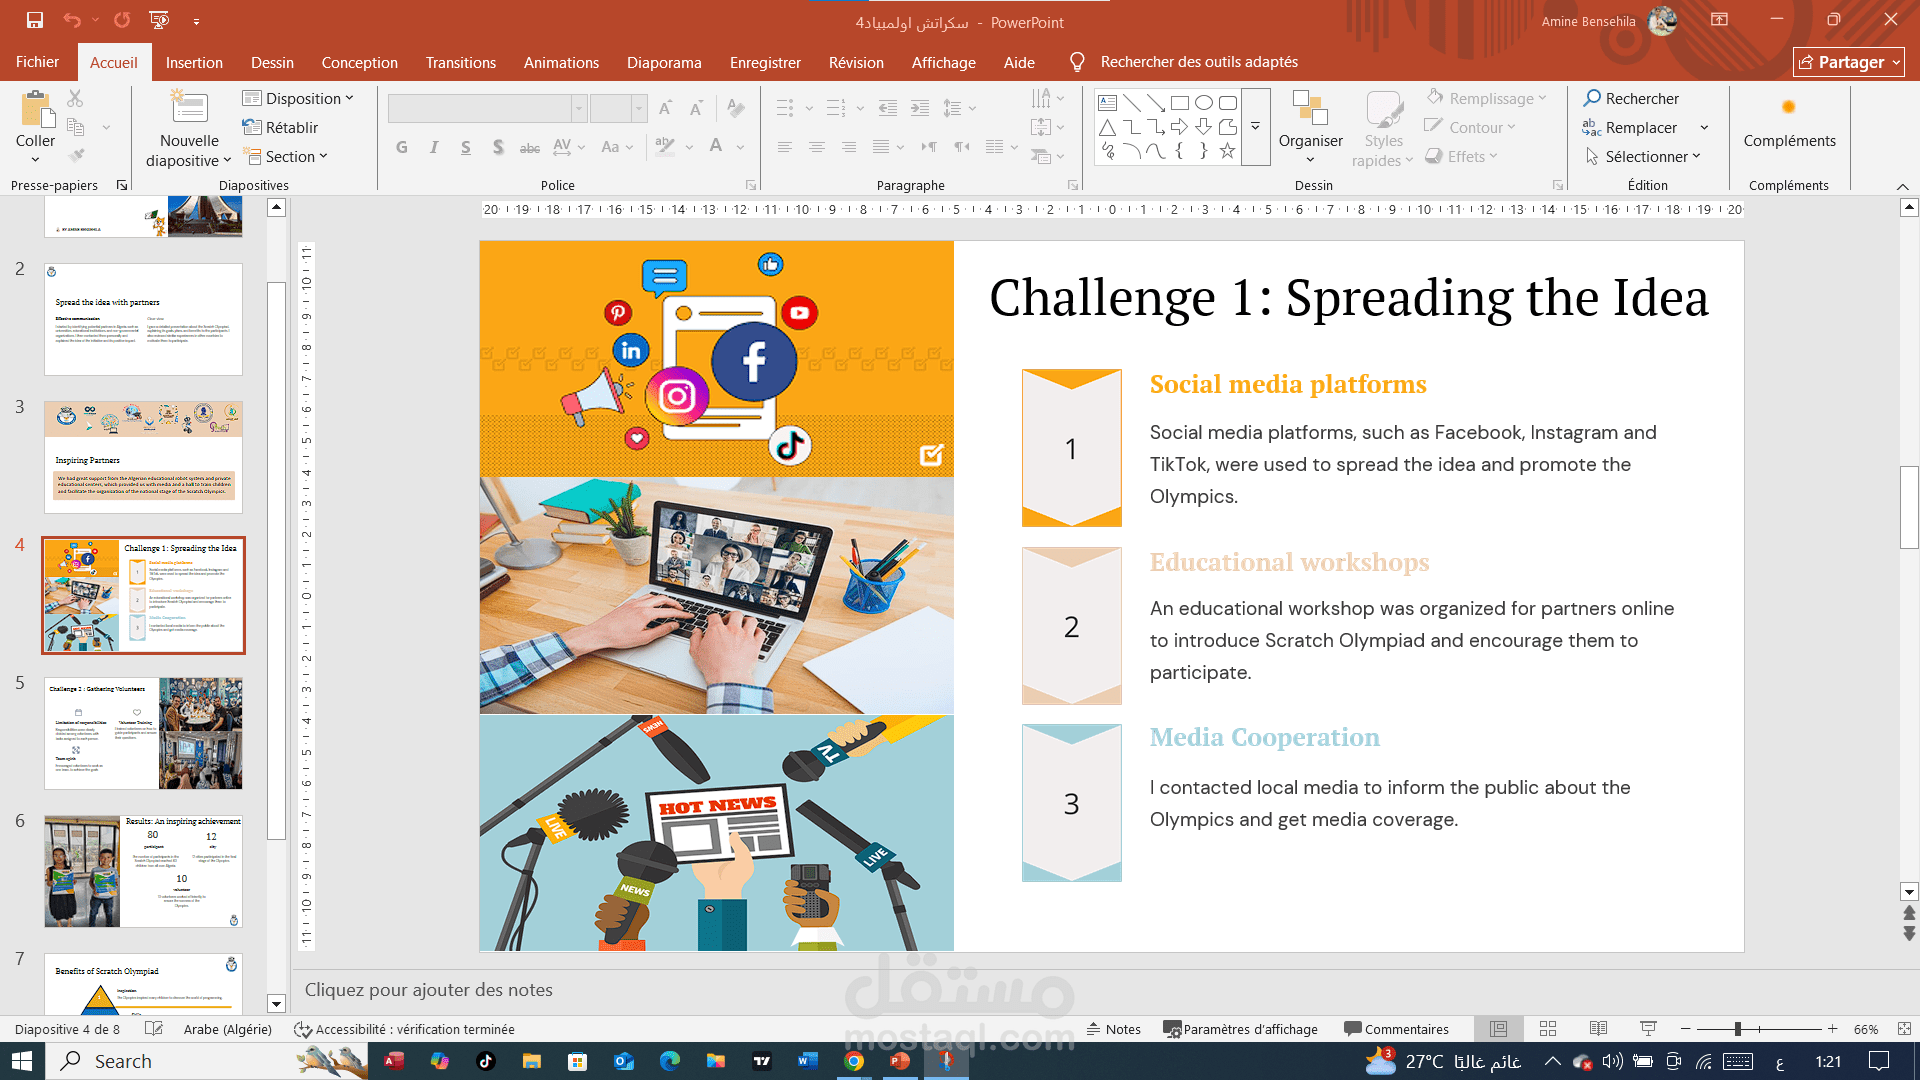Click the Redo arrow in the title bar

pos(122,20)
